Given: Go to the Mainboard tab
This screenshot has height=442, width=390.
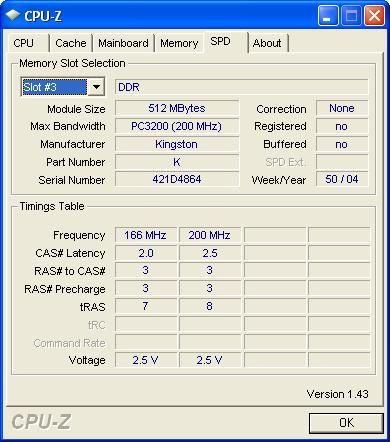Looking at the screenshot, I should point(123,43).
